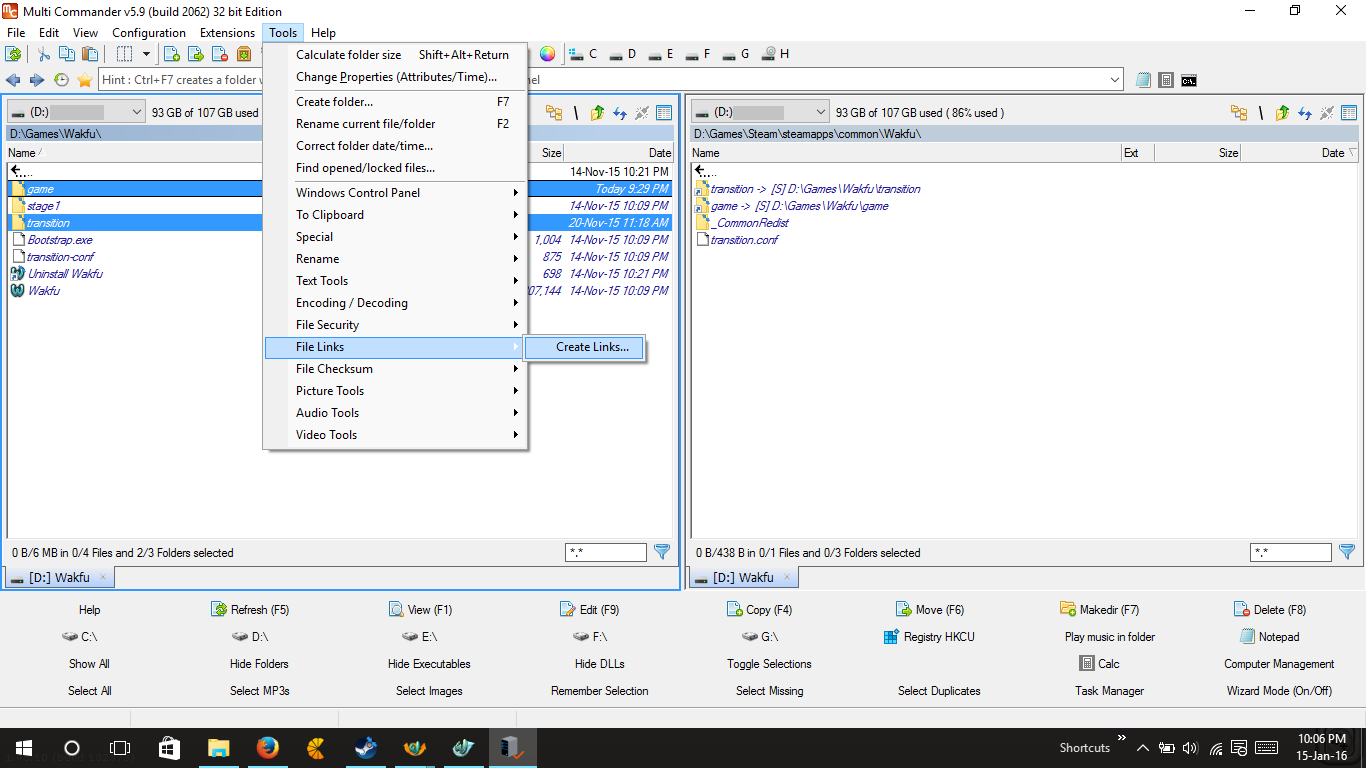Select Find opened/locked files... menu entry

[395, 168]
